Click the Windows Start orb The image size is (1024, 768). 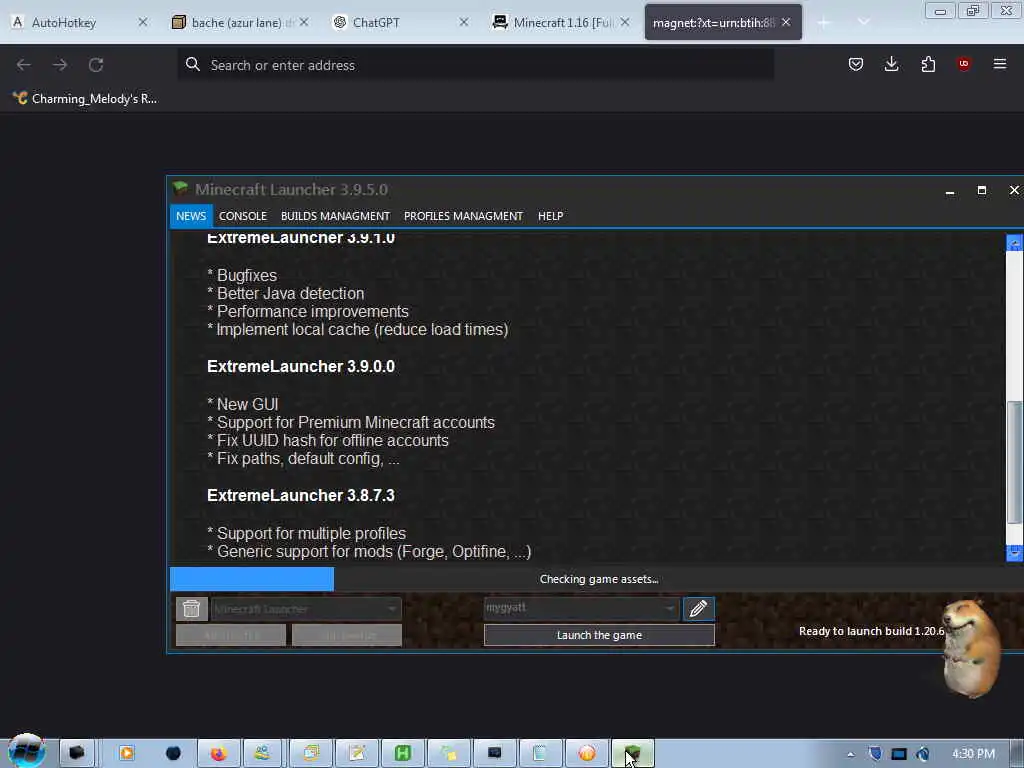pos(27,752)
